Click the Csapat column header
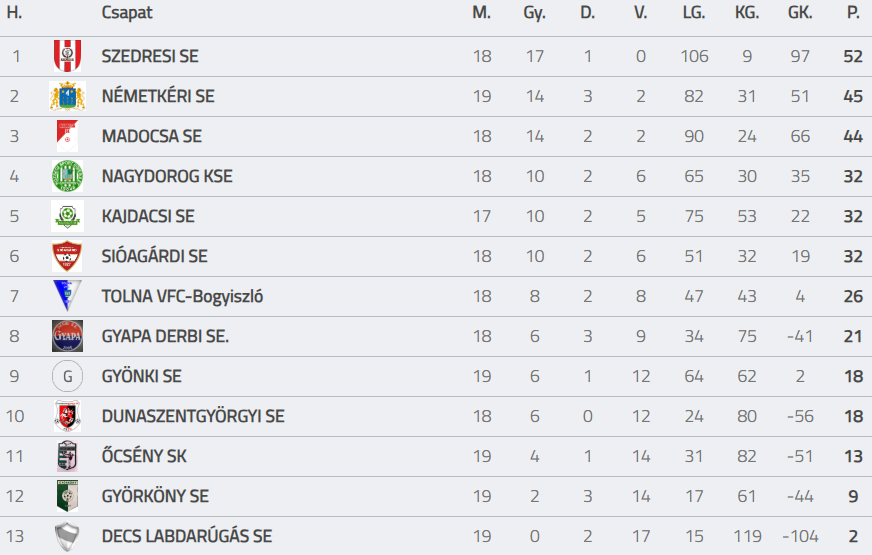The image size is (872, 555). click(x=127, y=13)
